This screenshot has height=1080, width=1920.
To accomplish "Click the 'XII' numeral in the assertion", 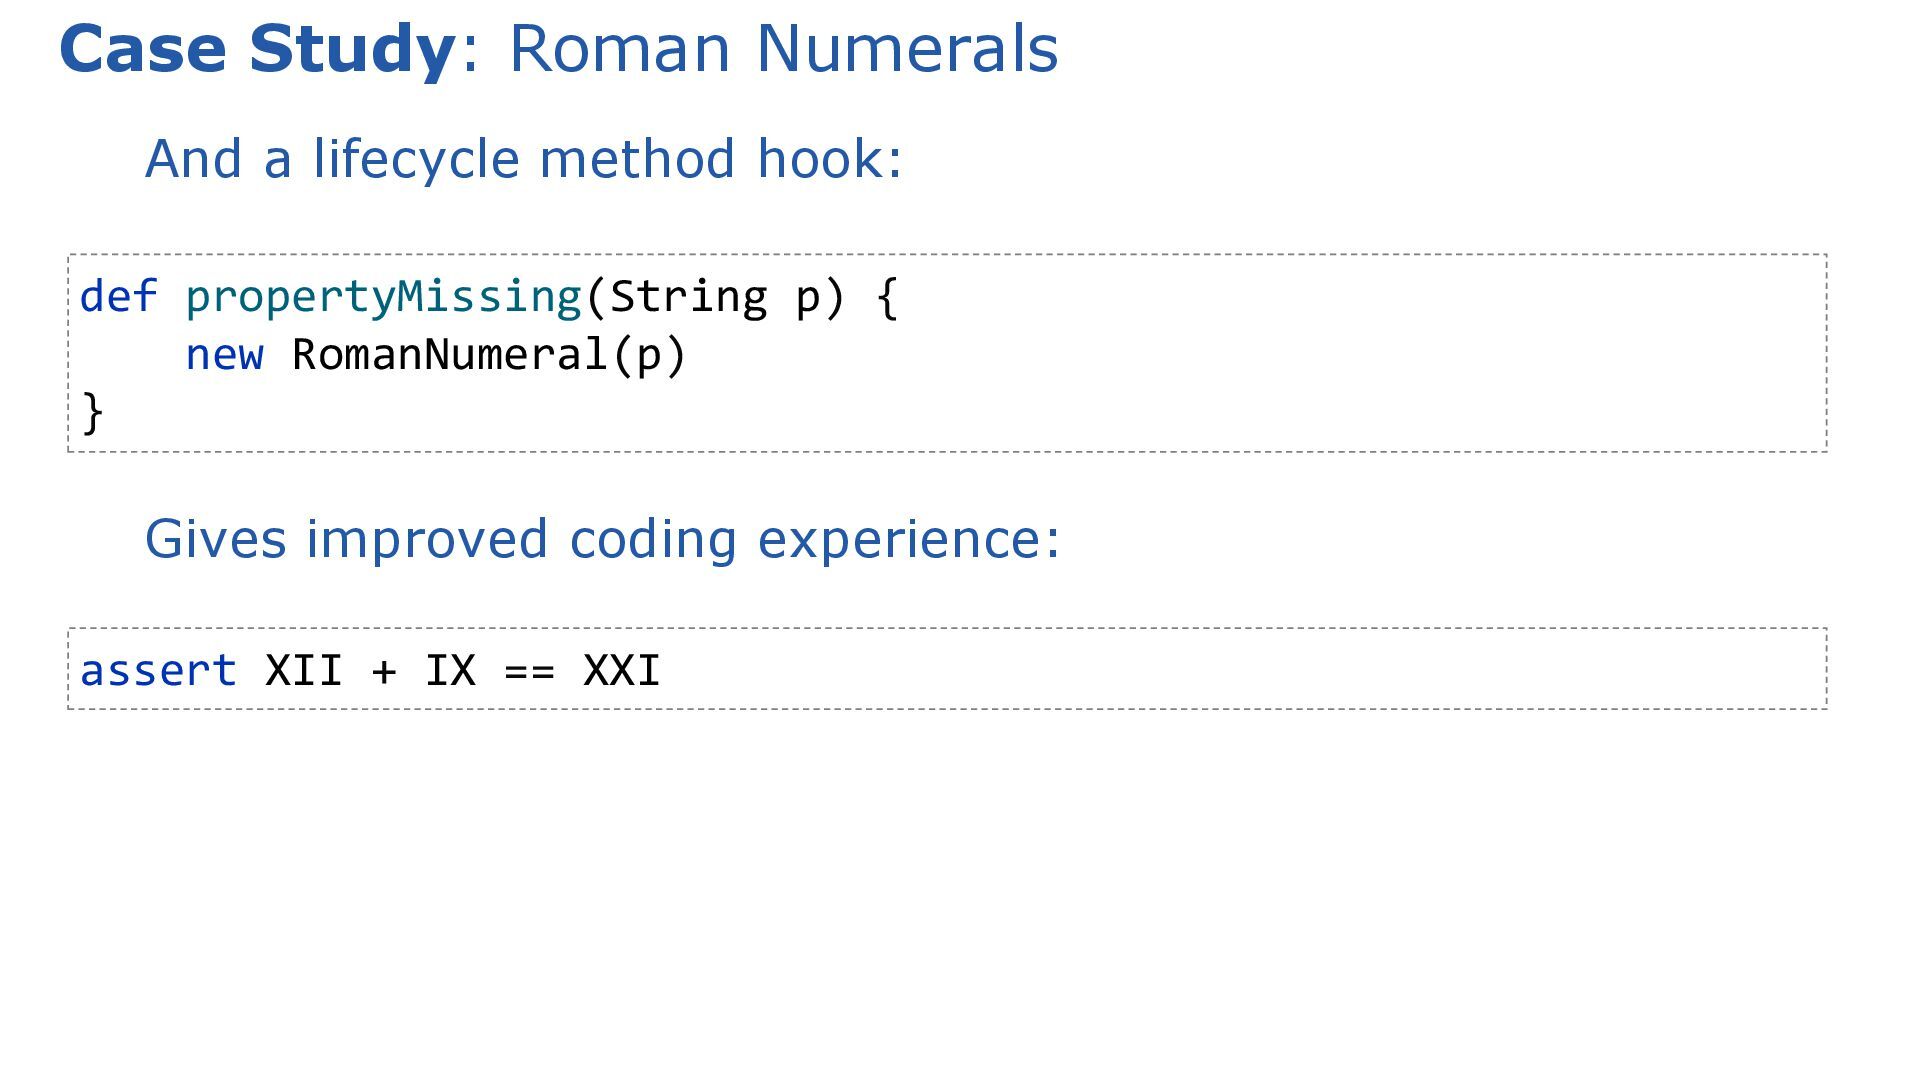I will point(303,670).
